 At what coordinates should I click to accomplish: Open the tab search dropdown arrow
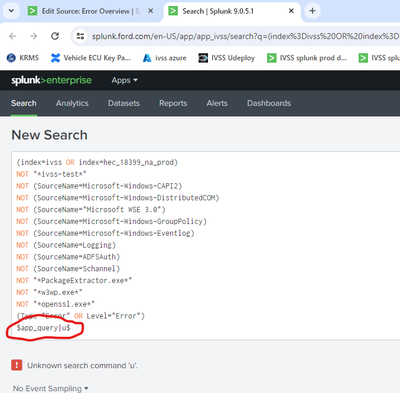[11, 11]
